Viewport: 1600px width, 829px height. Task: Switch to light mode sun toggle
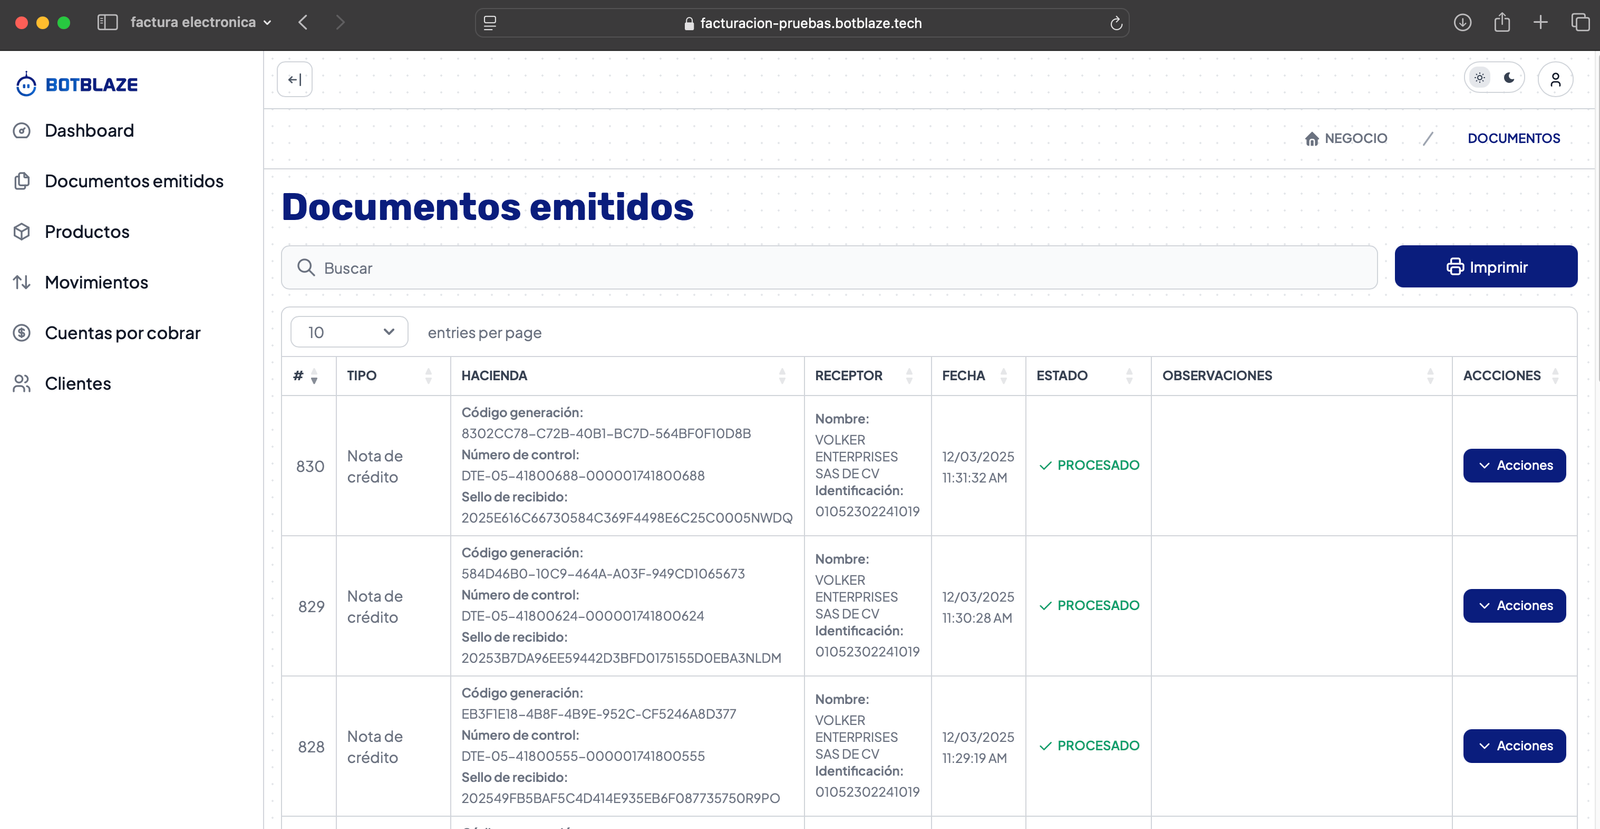[x=1480, y=78]
